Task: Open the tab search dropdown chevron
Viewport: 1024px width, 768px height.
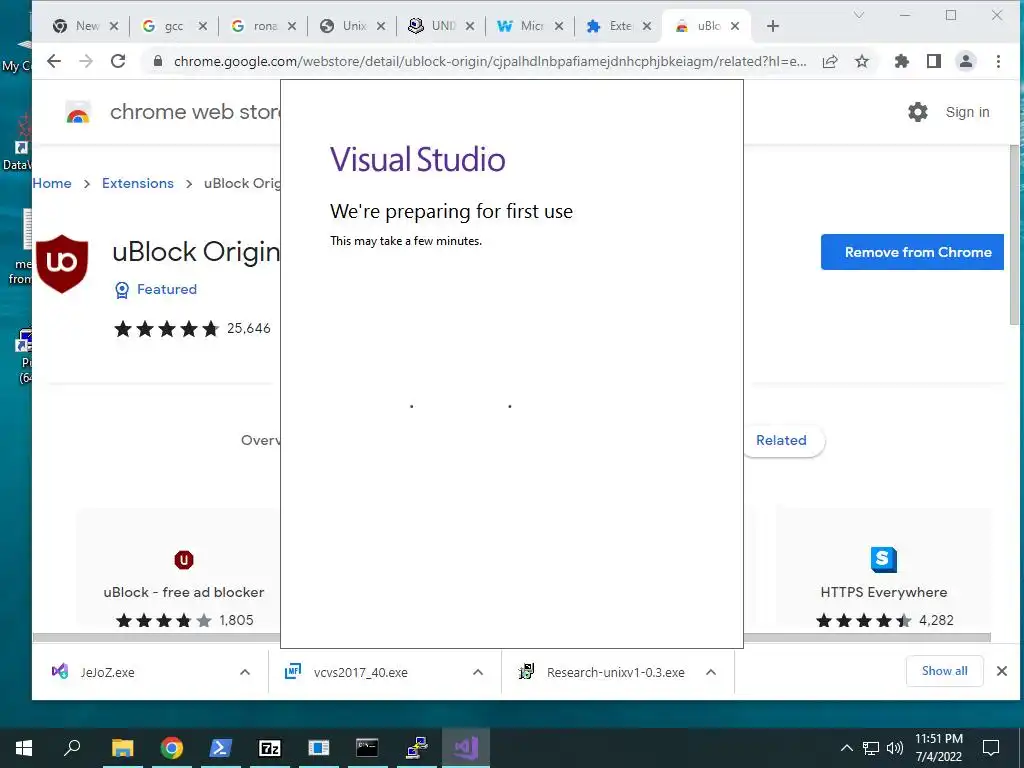Action: (859, 15)
